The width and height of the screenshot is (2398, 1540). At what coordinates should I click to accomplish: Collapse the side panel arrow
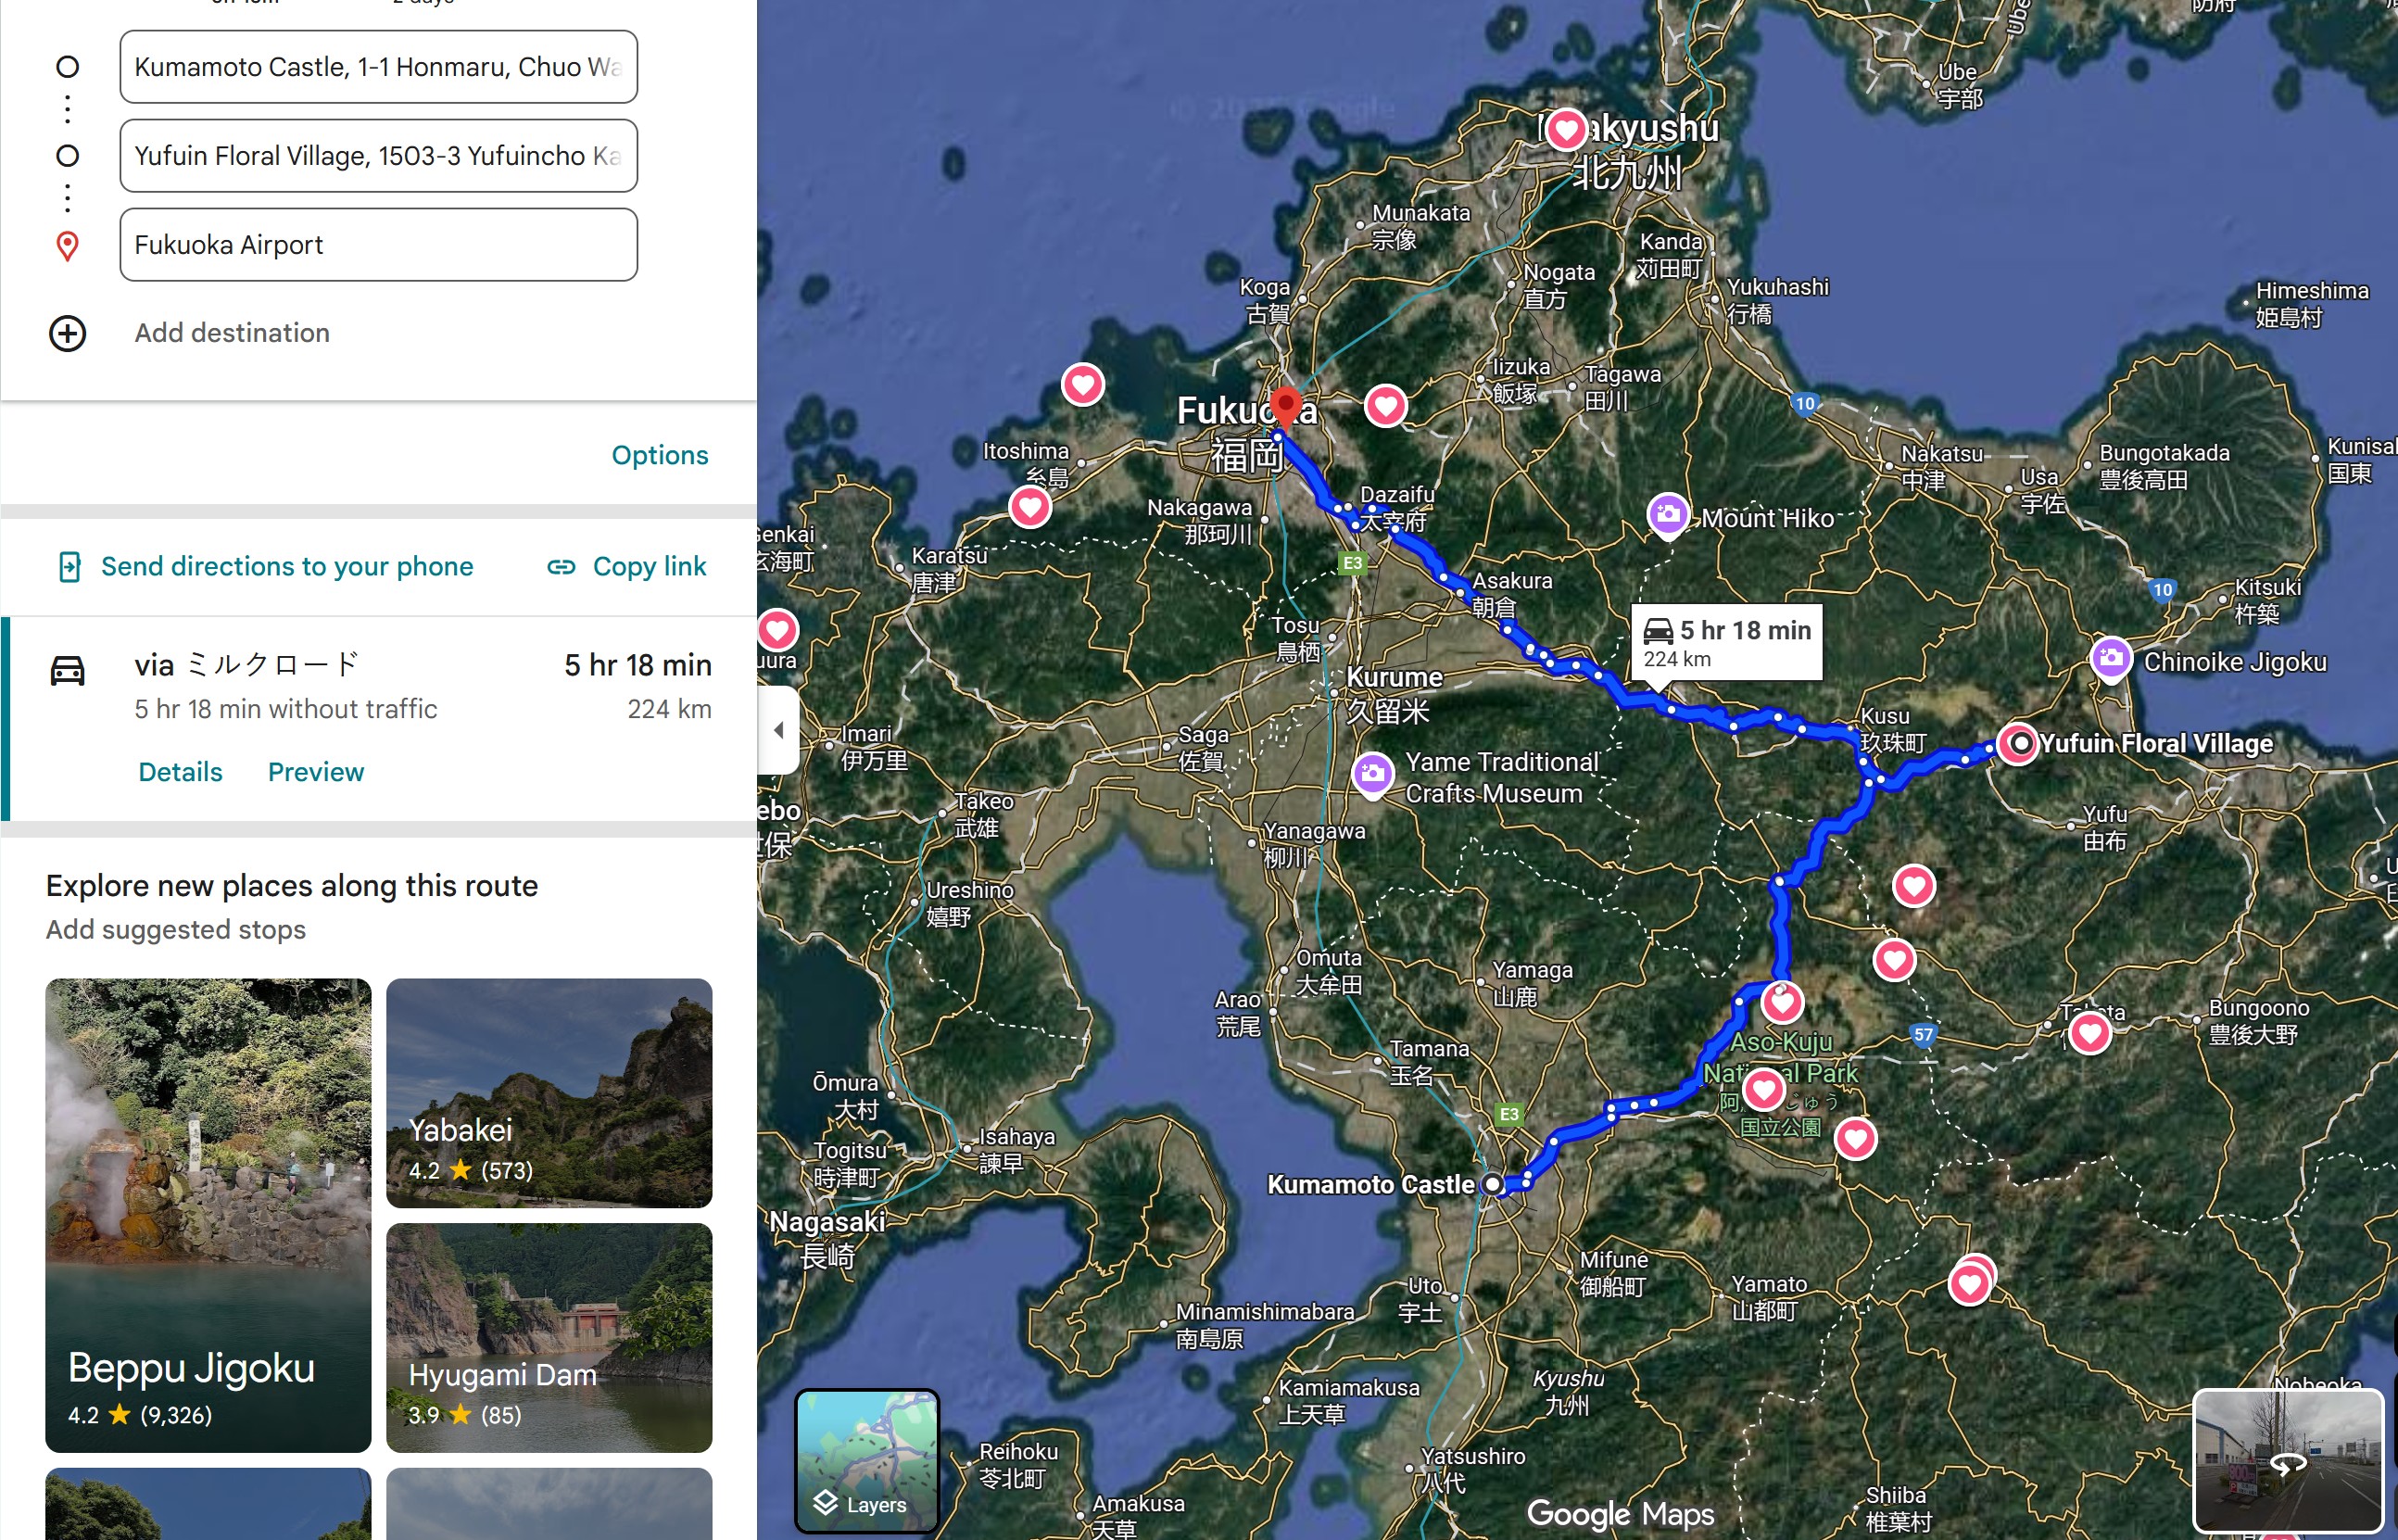[778, 730]
